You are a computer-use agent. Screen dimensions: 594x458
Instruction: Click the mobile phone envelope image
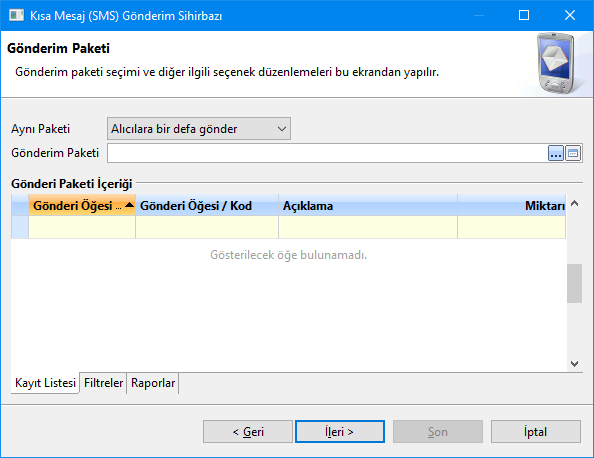coord(556,64)
